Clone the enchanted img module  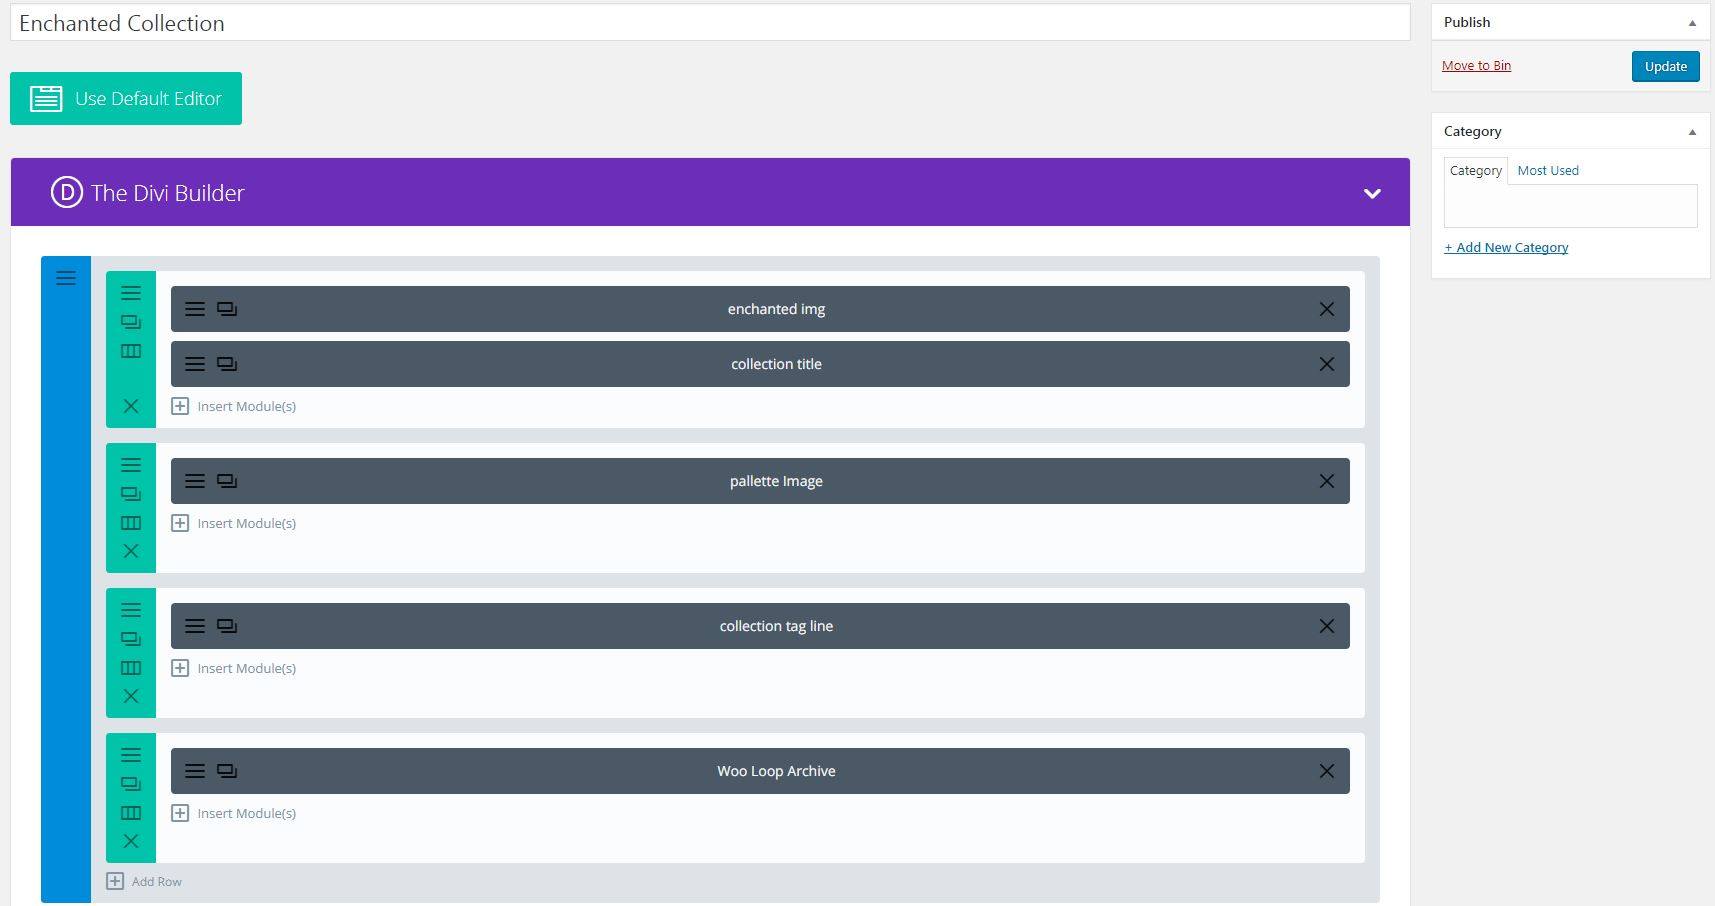coord(227,309)
